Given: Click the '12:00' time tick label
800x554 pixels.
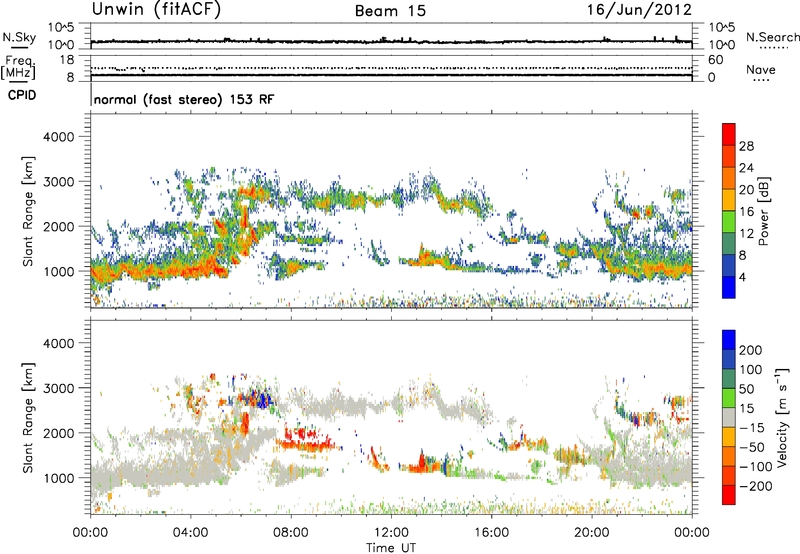Looking at the screenshot, I should click(391, 533).
